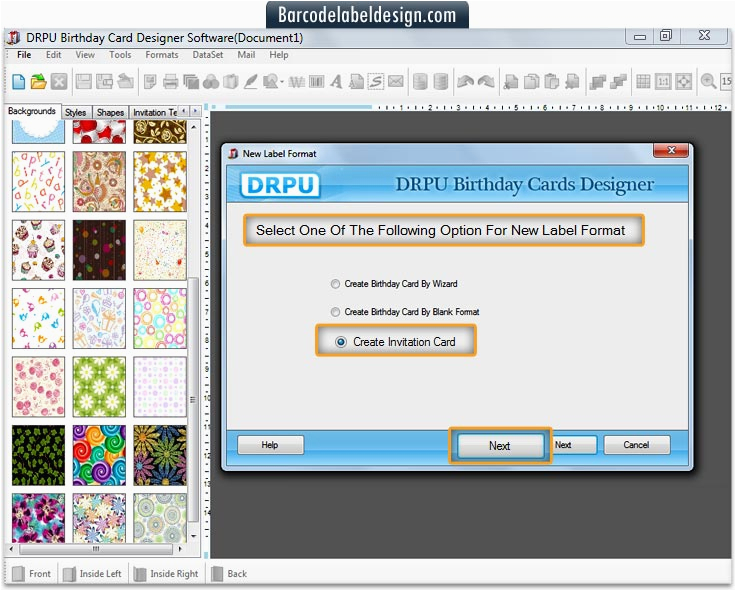This screenshot has height=591, width=736.
Task: Click the first database cylinder icon
Action: click(420, 82)
